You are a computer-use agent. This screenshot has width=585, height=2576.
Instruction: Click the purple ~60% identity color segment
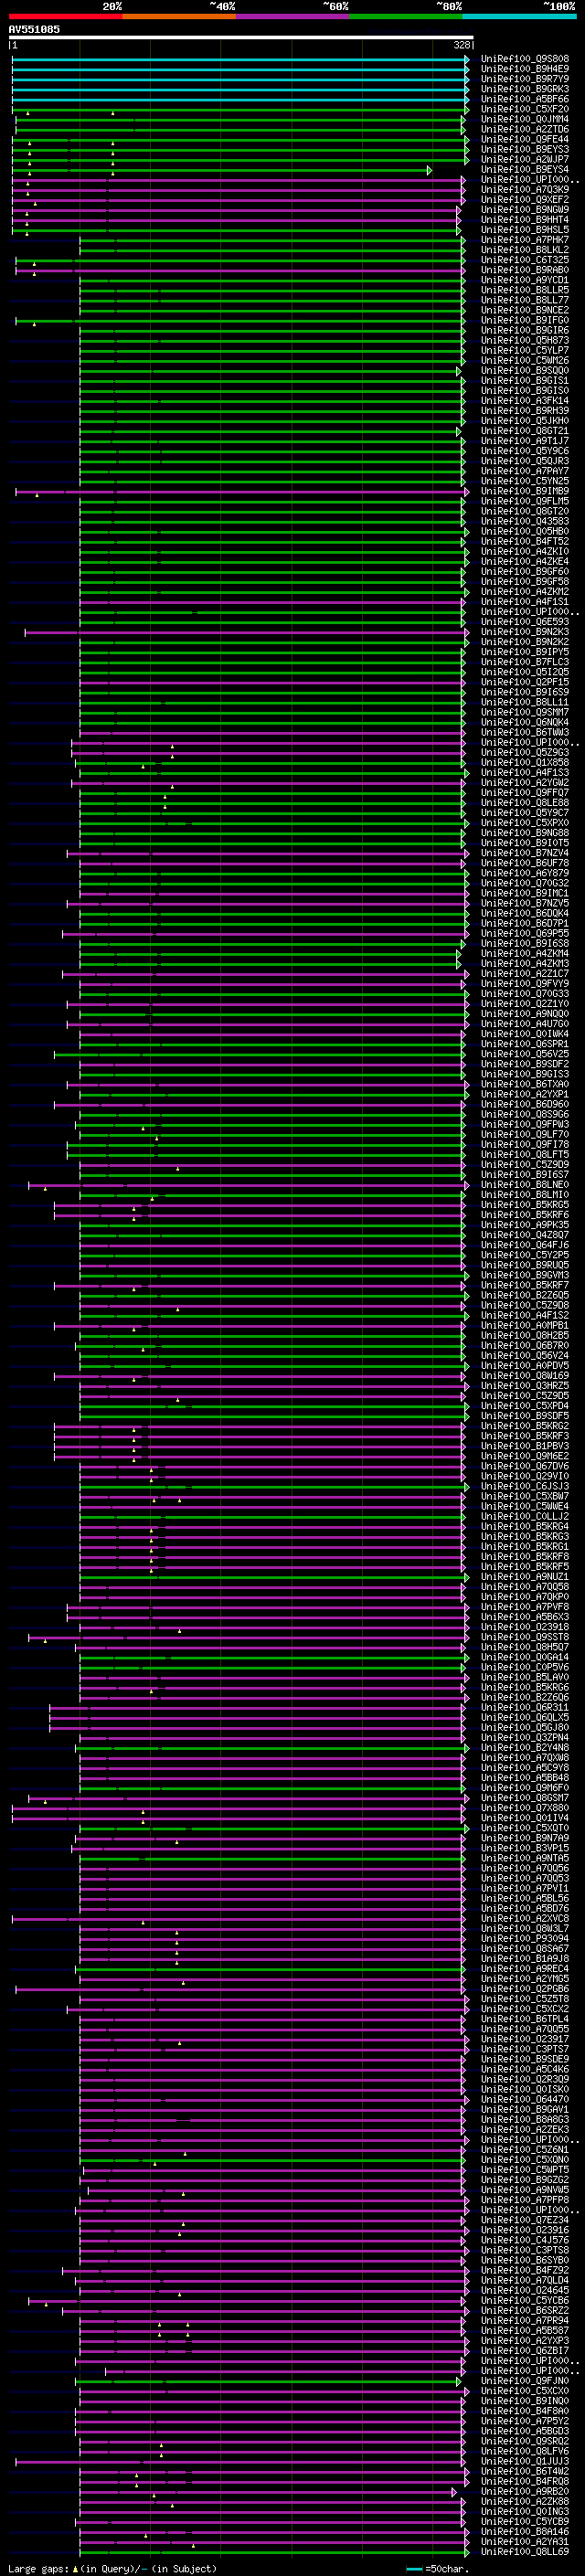click(292, 16)
